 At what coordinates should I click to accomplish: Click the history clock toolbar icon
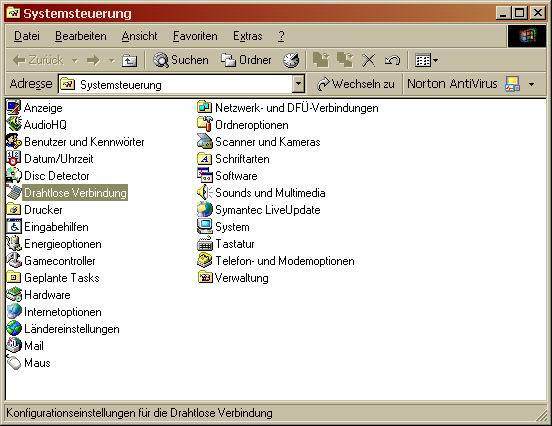[x=291, y=60]
